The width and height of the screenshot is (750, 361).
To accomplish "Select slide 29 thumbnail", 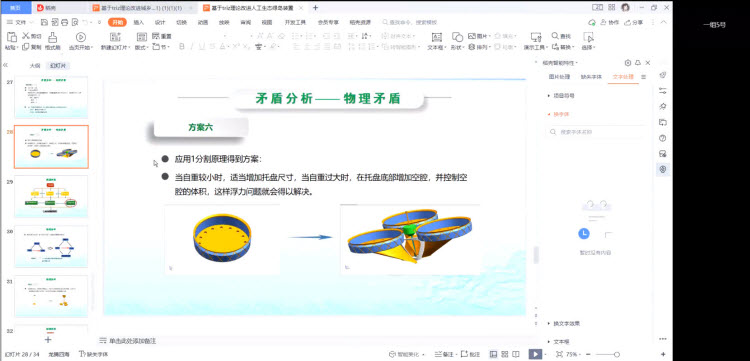I will [51, 197].
